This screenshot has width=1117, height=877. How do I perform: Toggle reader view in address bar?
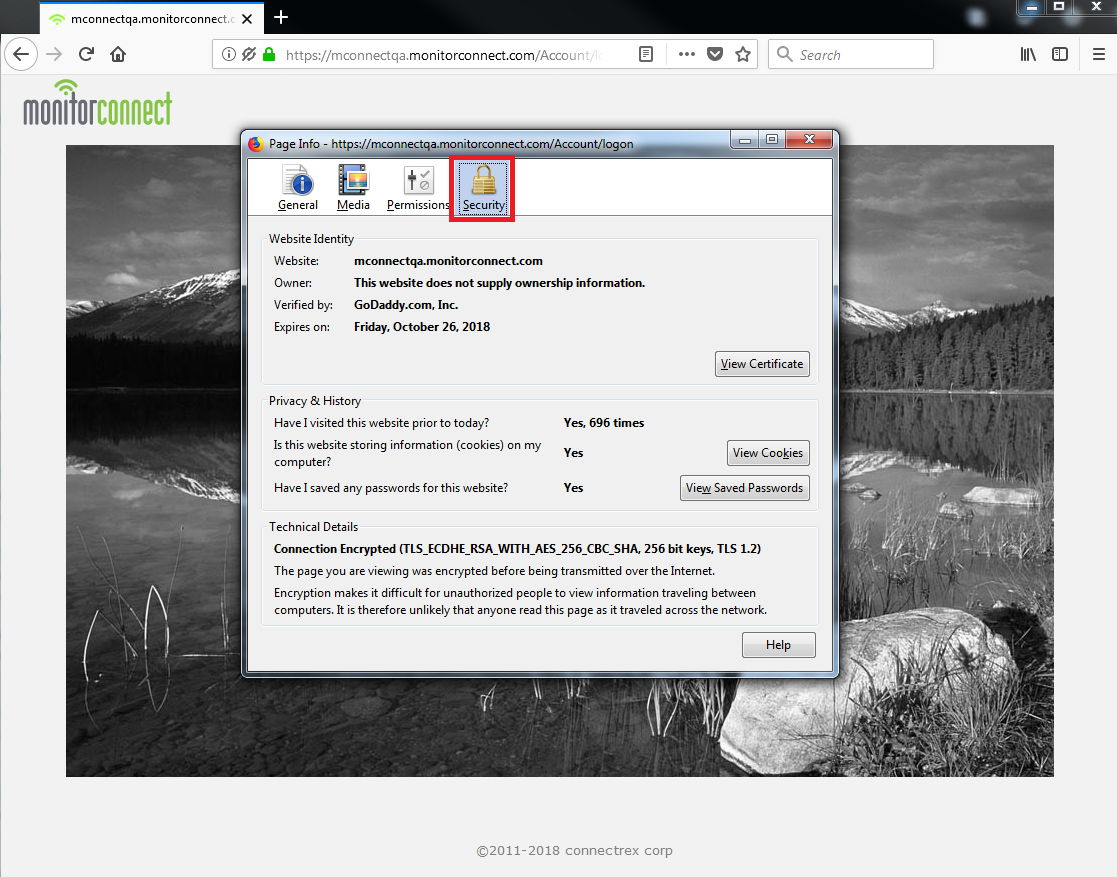click(x=647, y=55)
